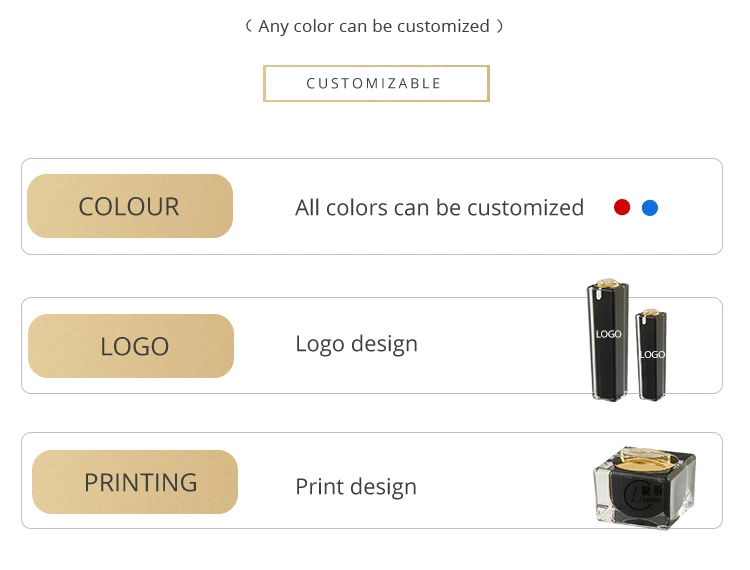
Task: Pick the red color dot
Action: [622, 207]
